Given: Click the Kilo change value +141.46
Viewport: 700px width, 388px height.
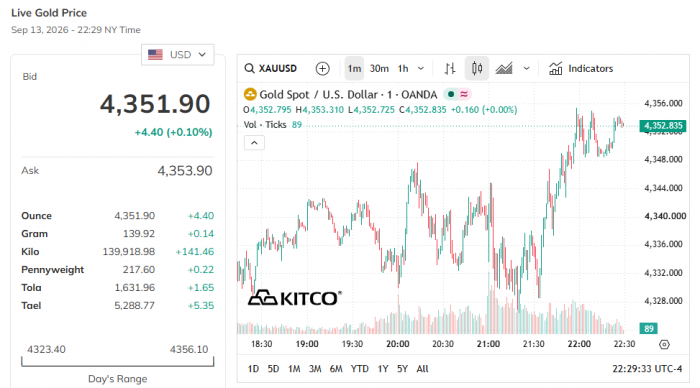Looking at the screenshot, I should [x=195, y=251].
